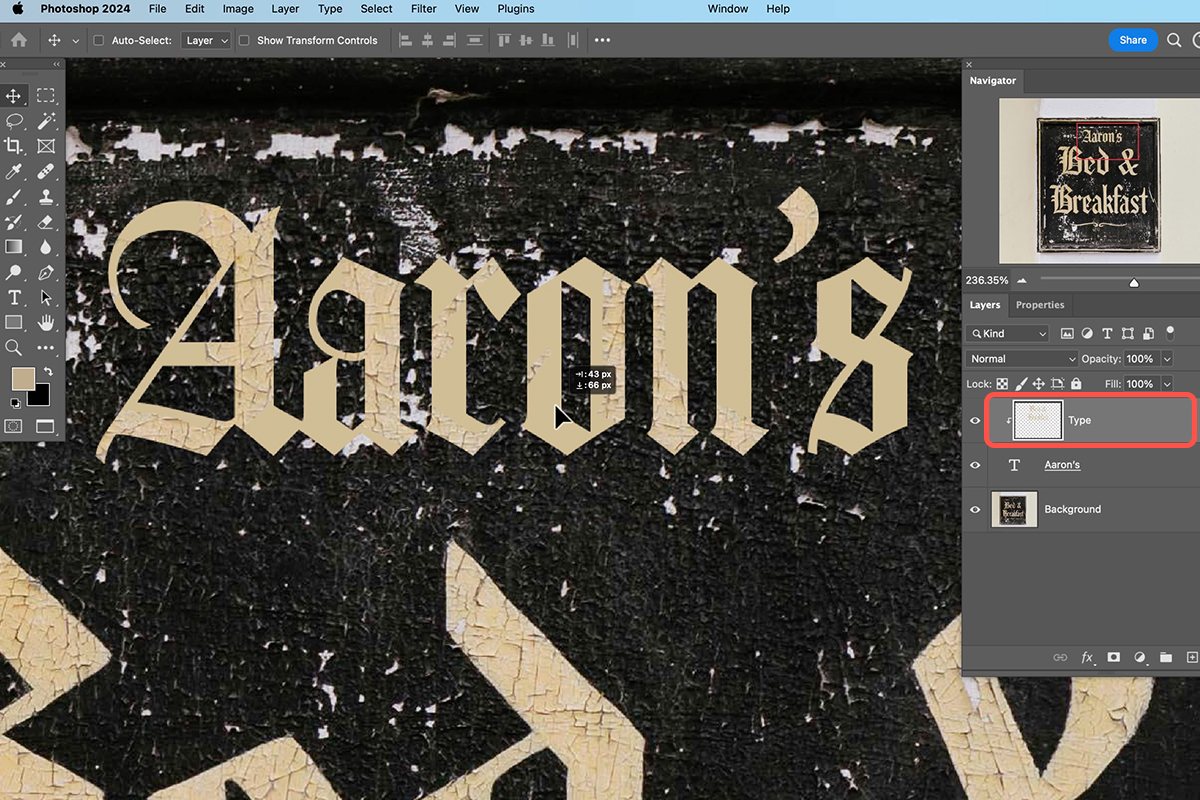Select the Lasso tool
1200x800 pixels.
[14, 121]
